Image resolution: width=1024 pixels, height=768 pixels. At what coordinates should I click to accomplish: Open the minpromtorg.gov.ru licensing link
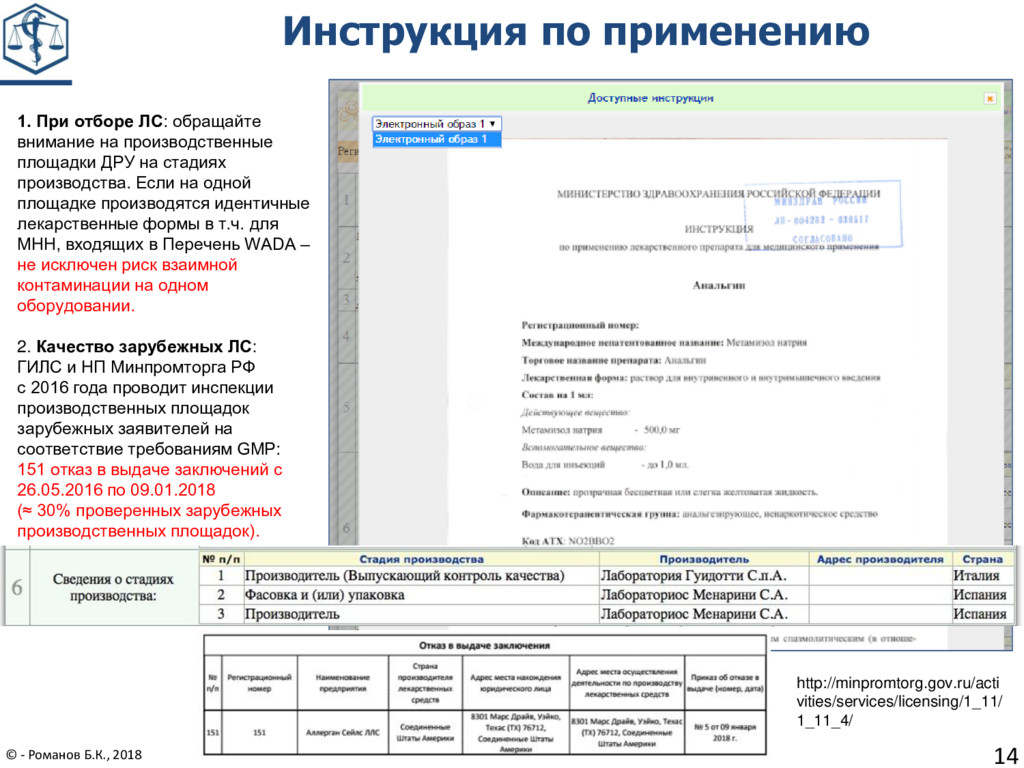click(897, 701)
